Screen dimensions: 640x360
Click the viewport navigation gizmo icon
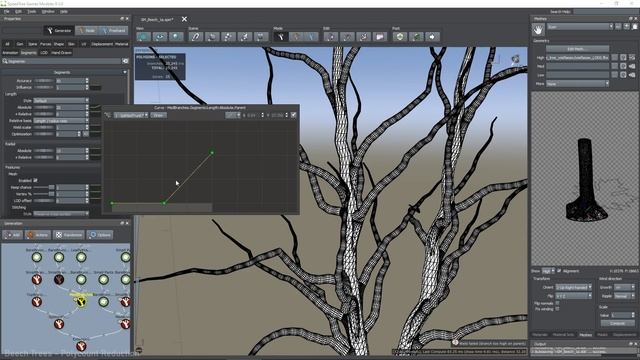[516, 60]
